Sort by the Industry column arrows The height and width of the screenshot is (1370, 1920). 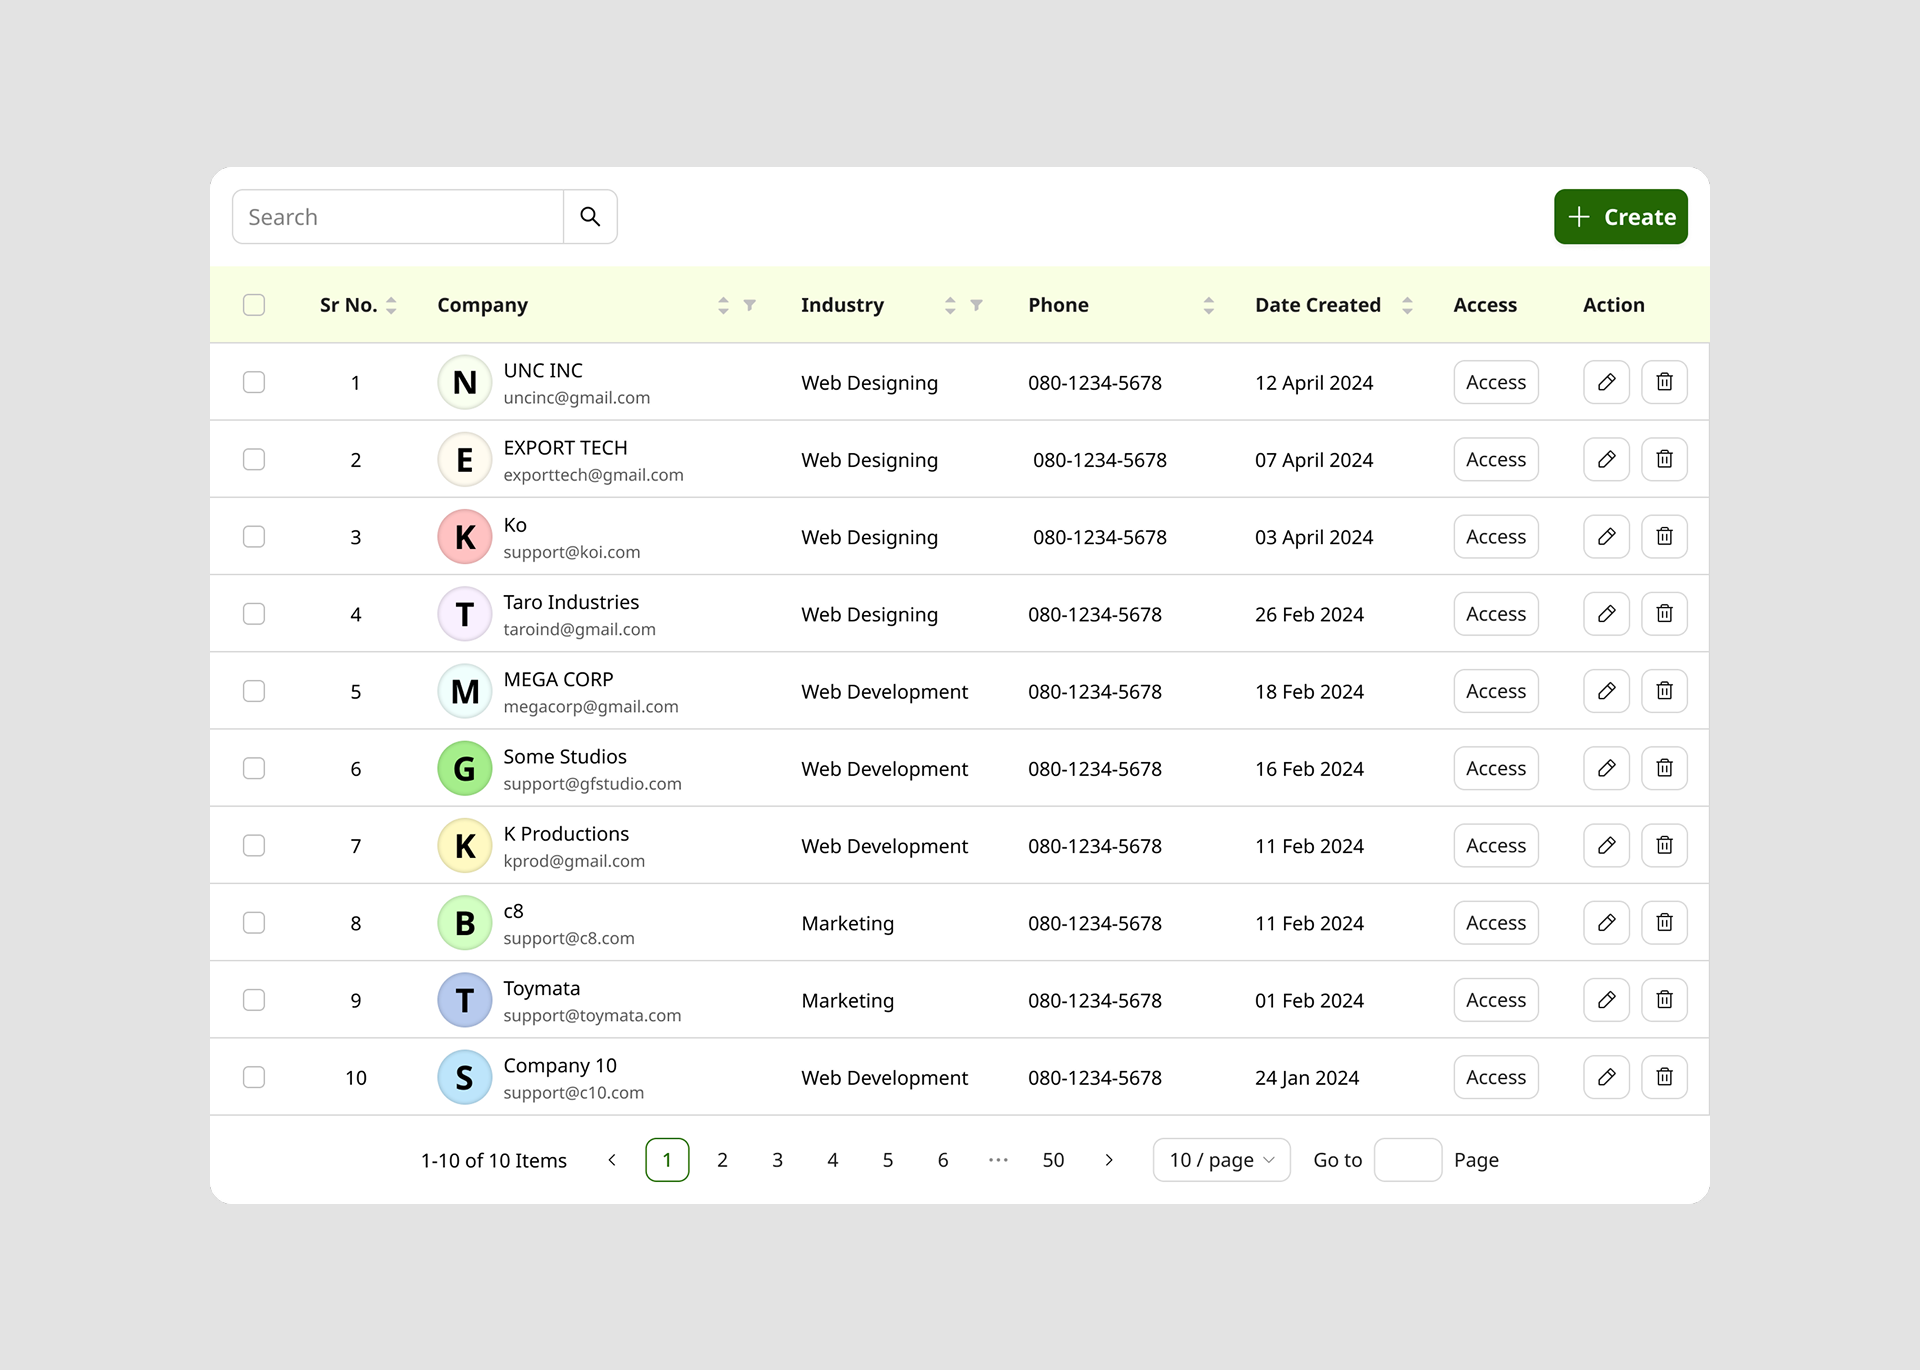point(950,305)
